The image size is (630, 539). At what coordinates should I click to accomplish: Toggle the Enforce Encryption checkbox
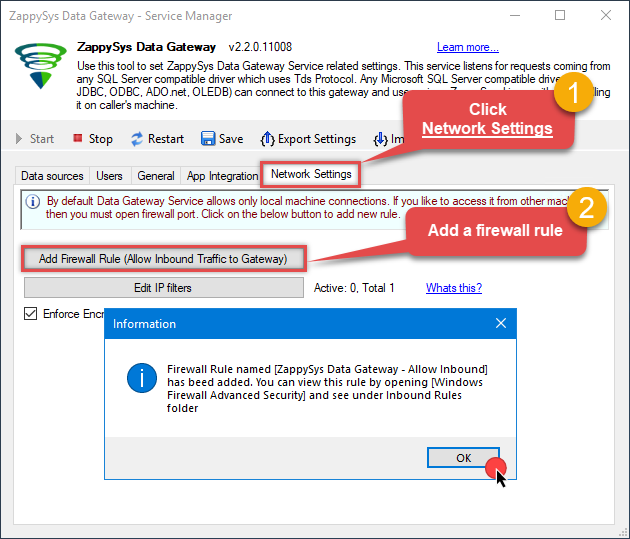pos(31,314)
